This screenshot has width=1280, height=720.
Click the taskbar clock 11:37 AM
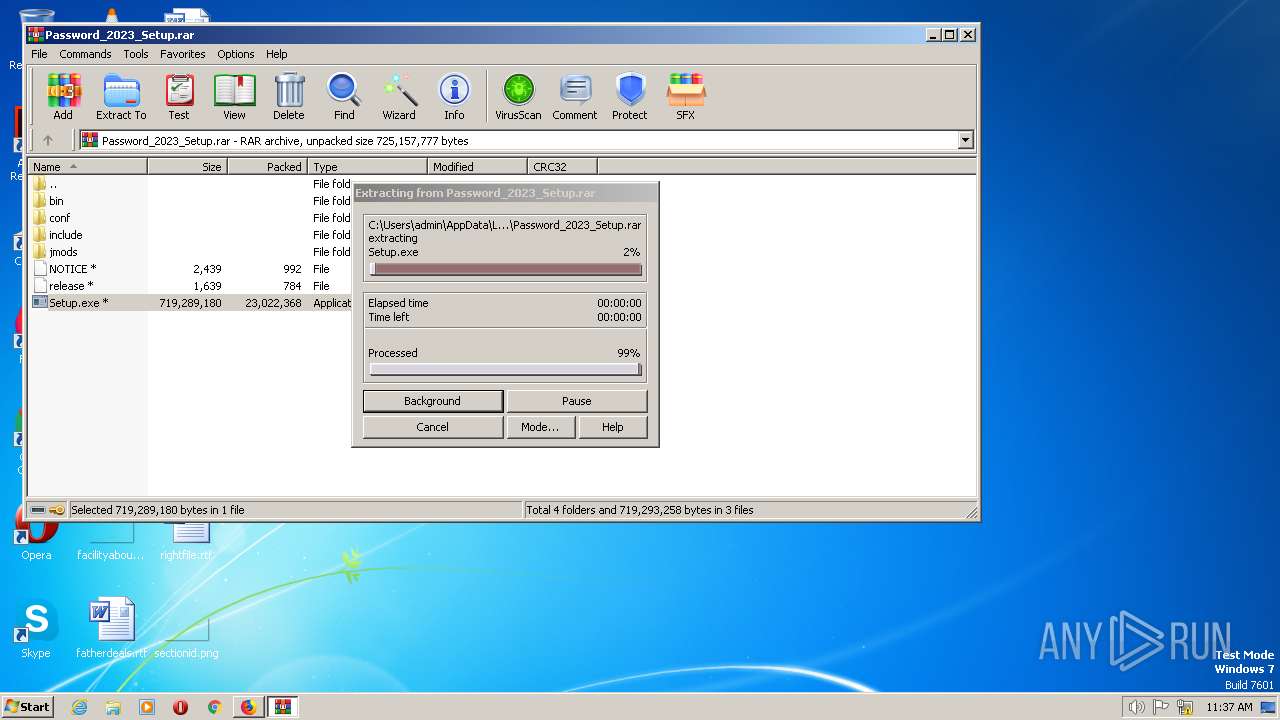click(1229, 707)
